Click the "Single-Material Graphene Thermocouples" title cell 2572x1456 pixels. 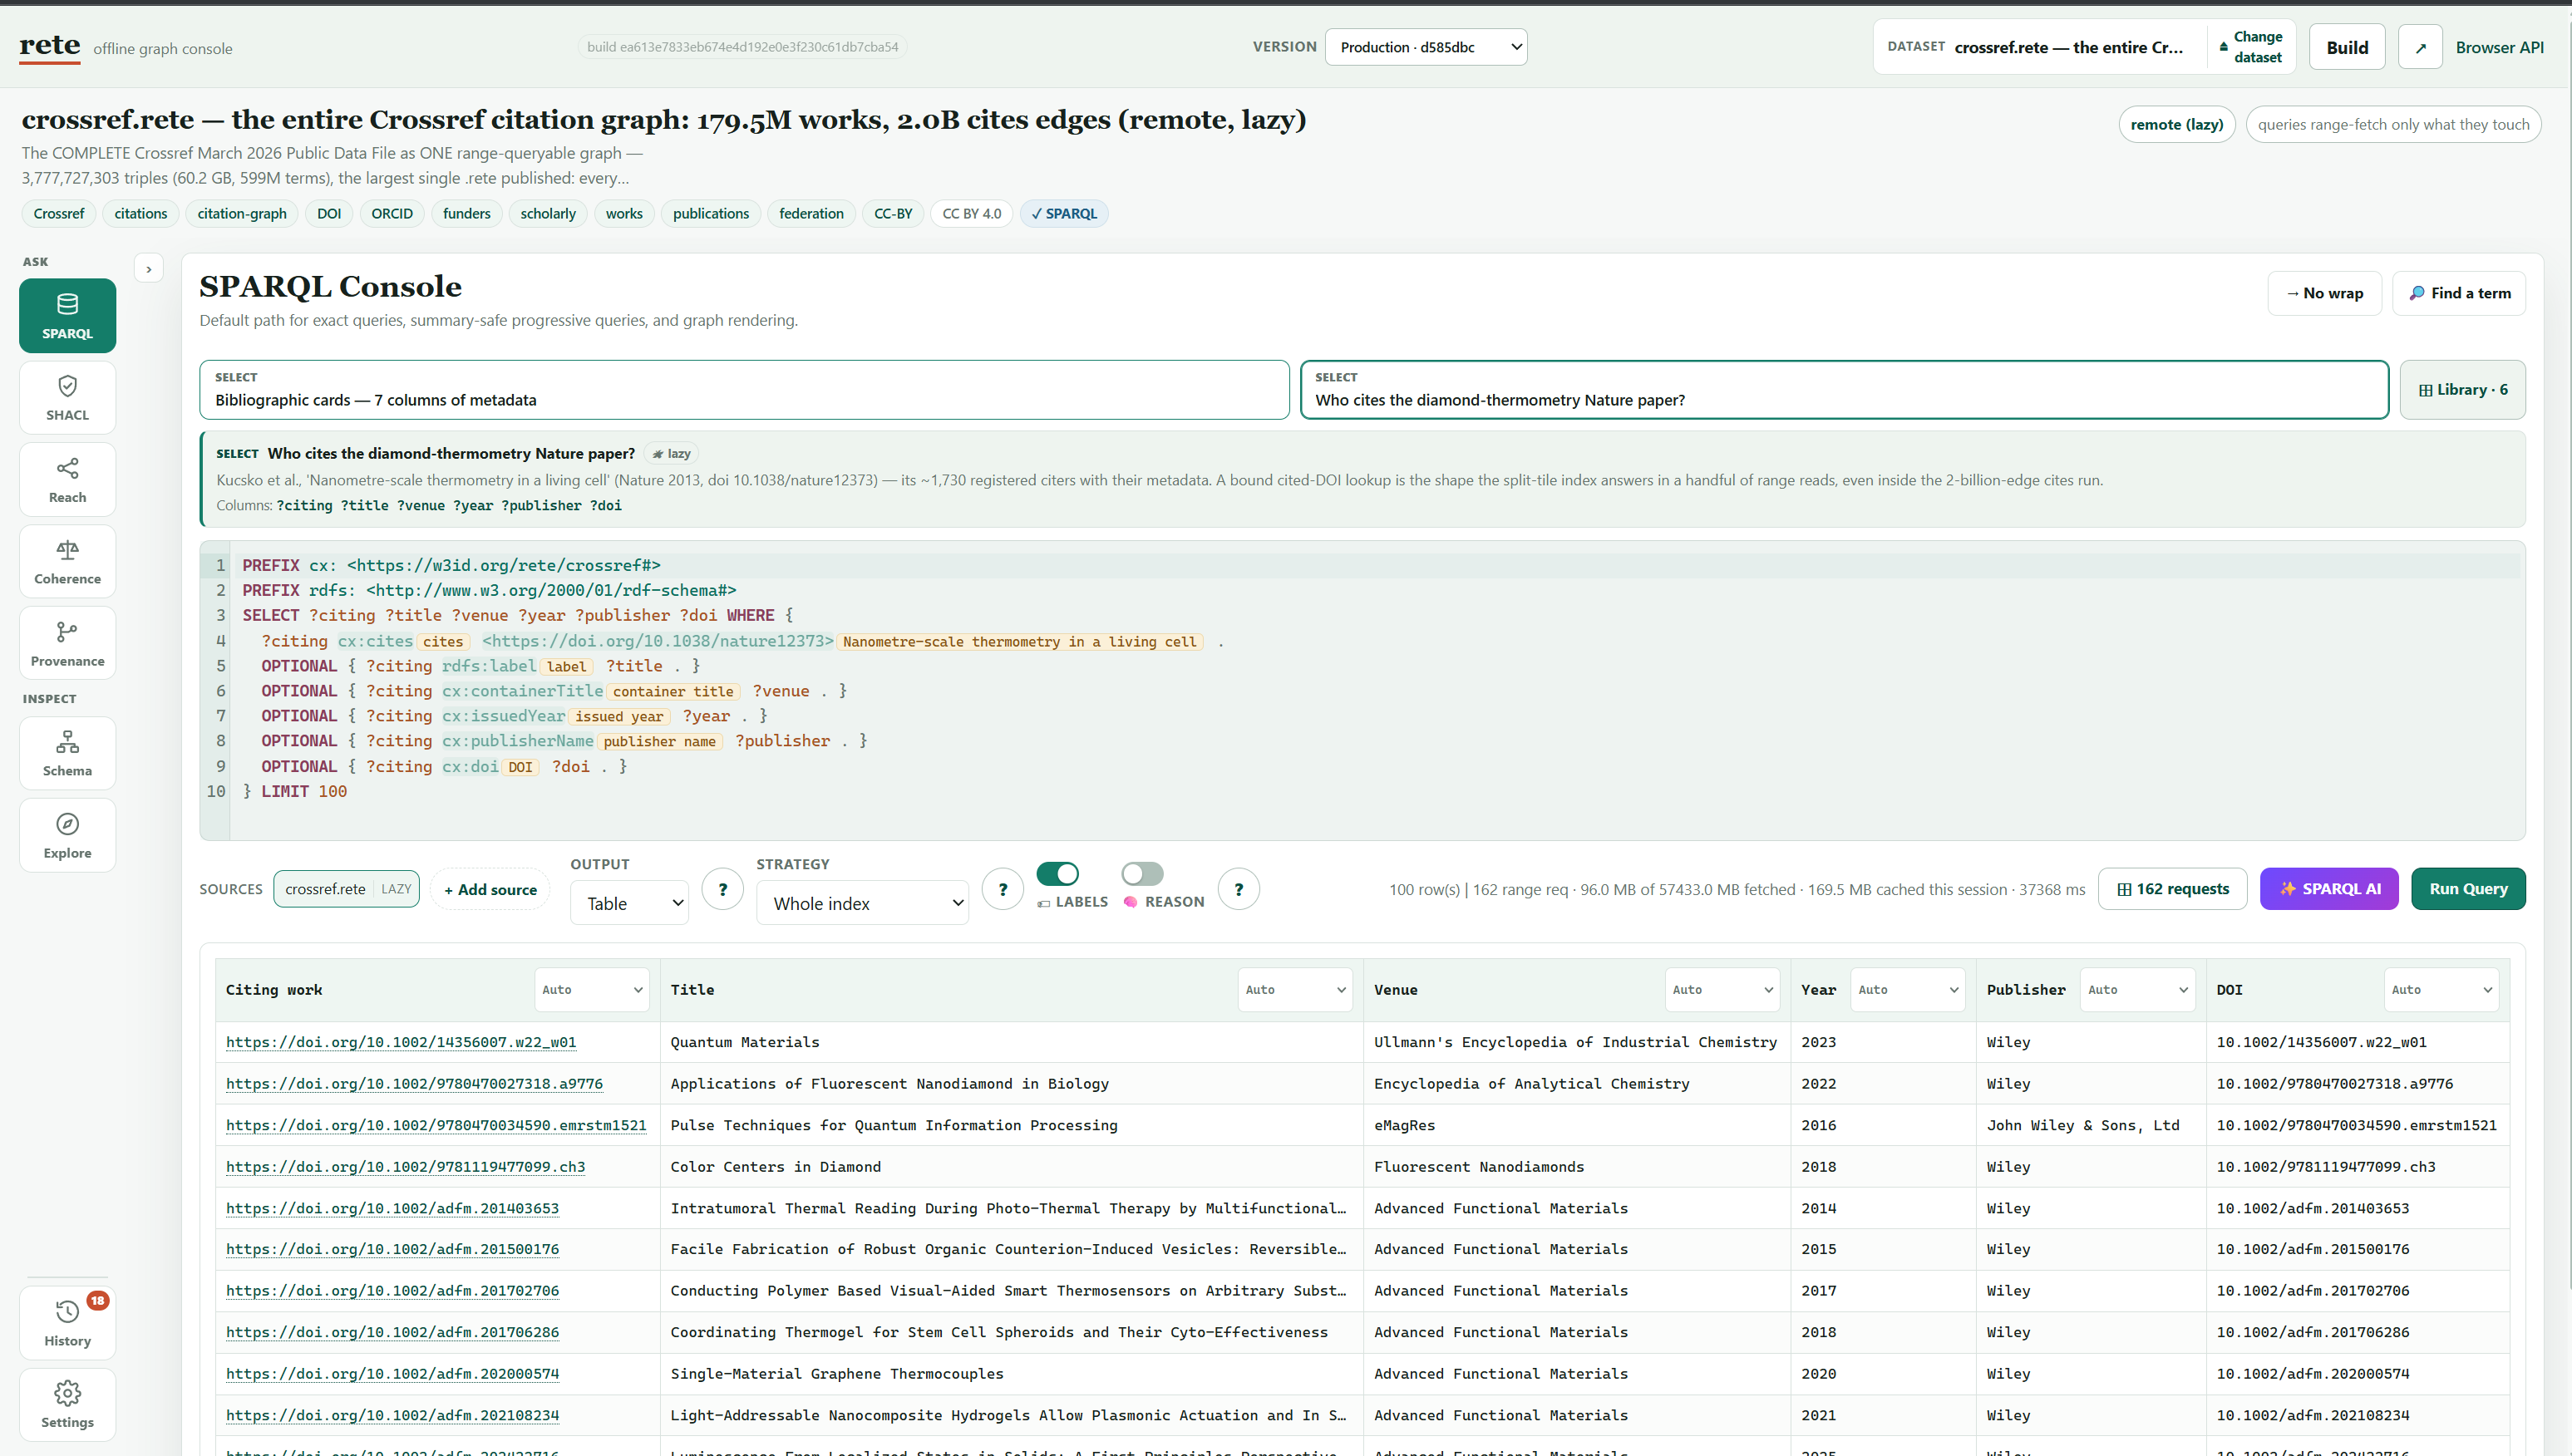click(837, 1374)
